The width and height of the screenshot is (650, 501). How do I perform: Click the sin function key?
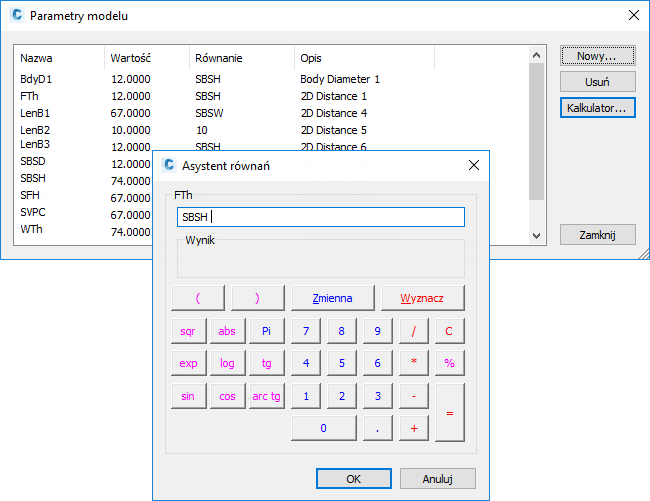click(188, 396)
